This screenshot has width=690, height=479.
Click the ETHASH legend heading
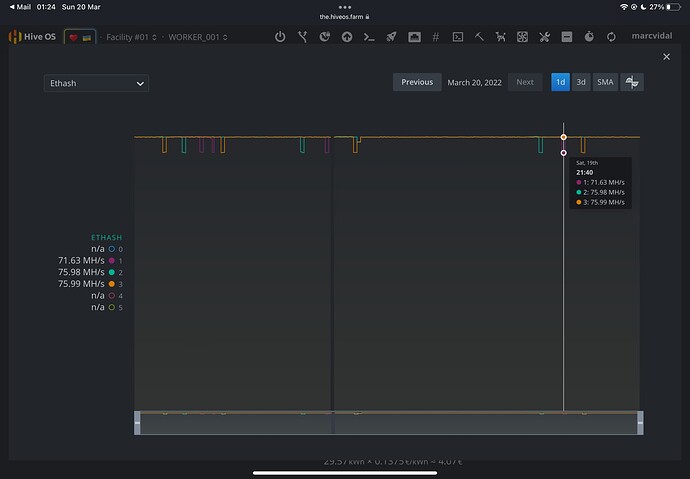click(x=106, y=238)
